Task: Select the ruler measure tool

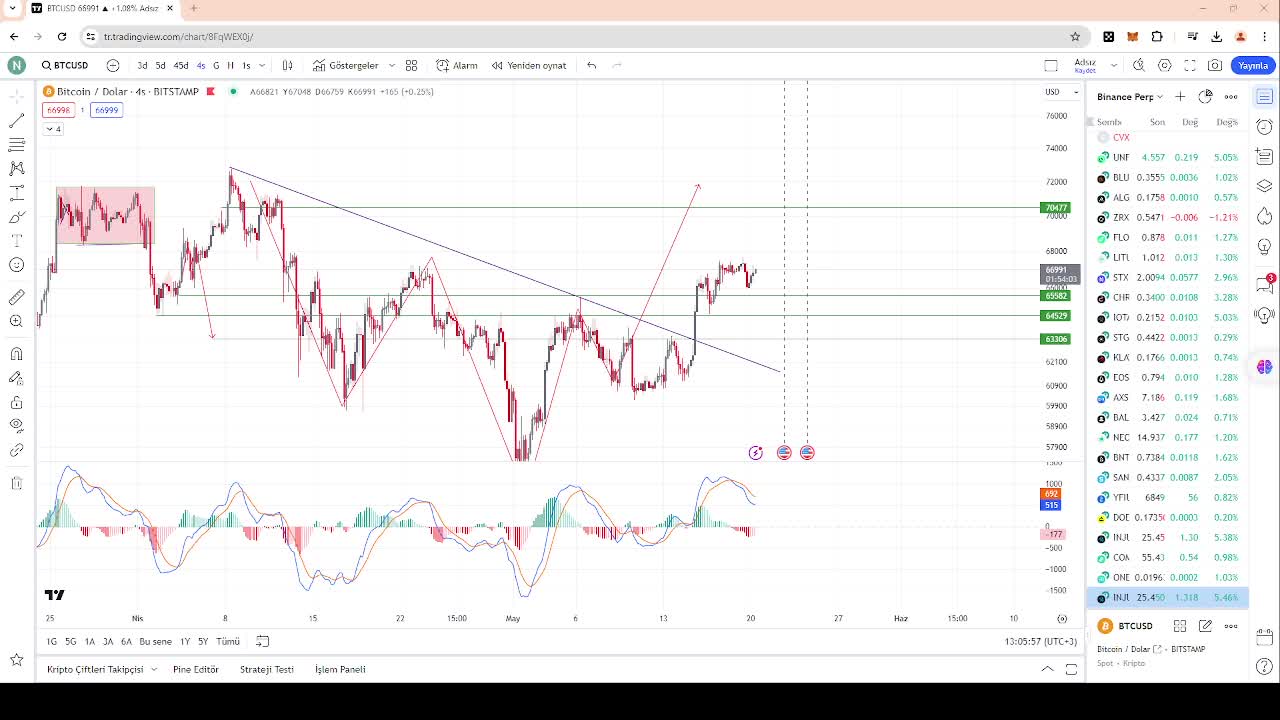Action: [x=16, y=297]
